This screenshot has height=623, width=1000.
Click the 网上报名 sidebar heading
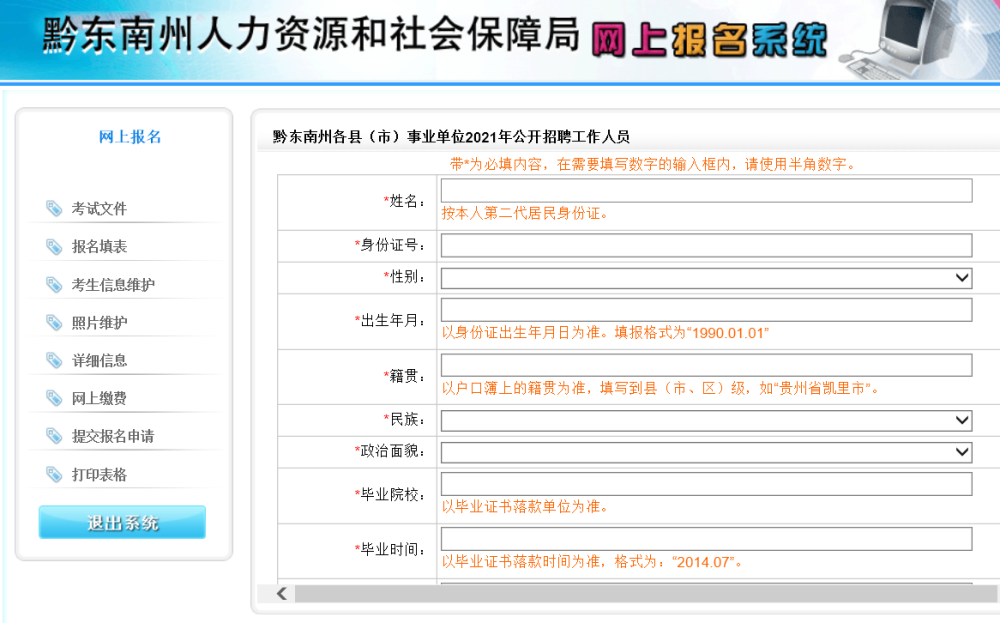(130, 137)
